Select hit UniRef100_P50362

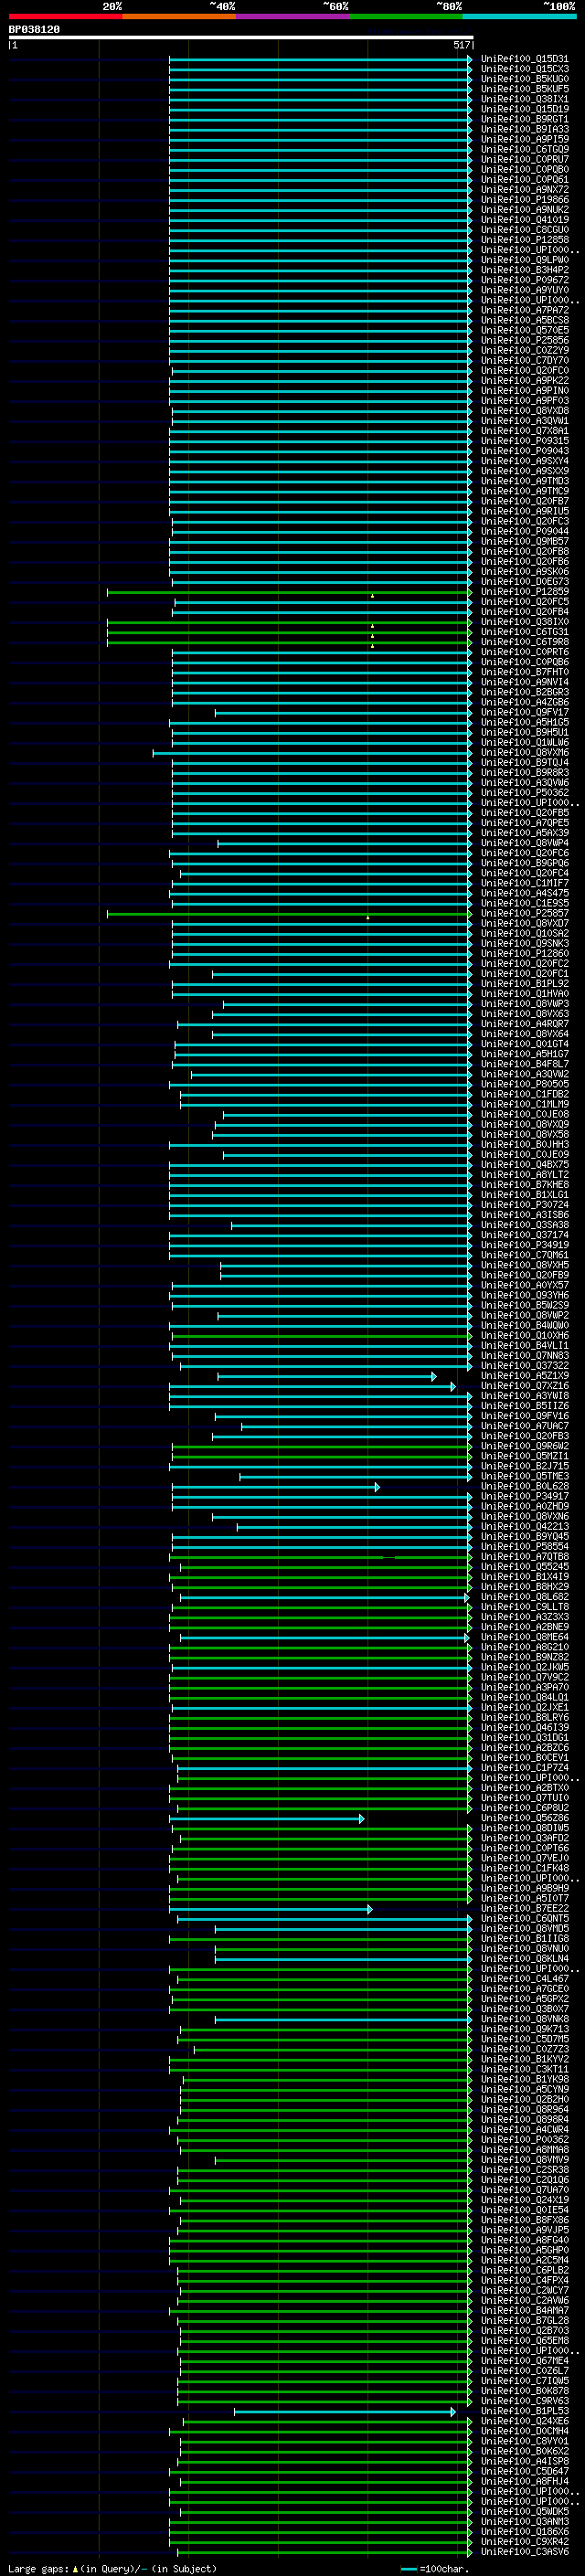(525, 793)
